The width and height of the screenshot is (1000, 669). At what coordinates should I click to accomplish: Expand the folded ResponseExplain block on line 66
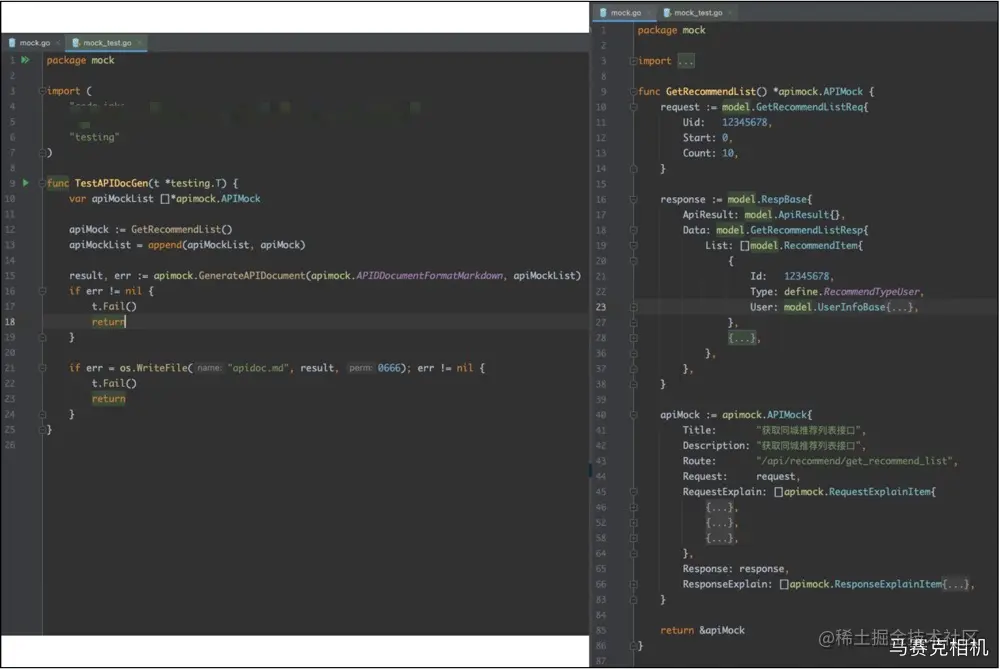point(633,584)
